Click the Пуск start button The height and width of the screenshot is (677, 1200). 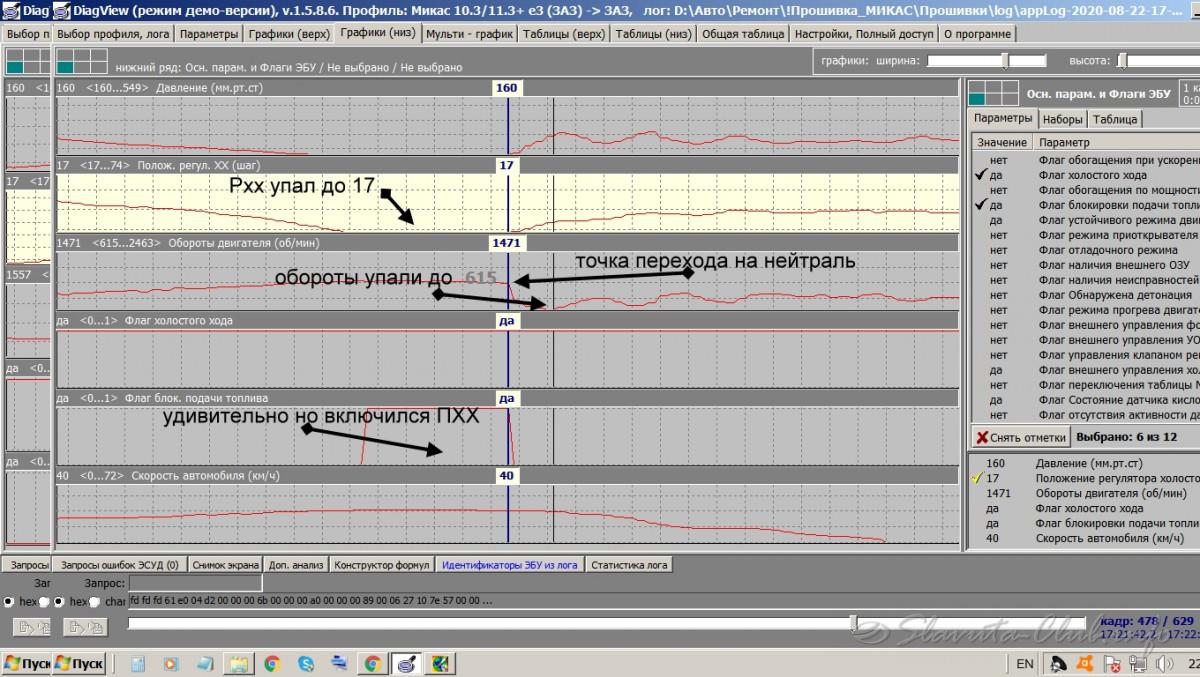(78, 663)
